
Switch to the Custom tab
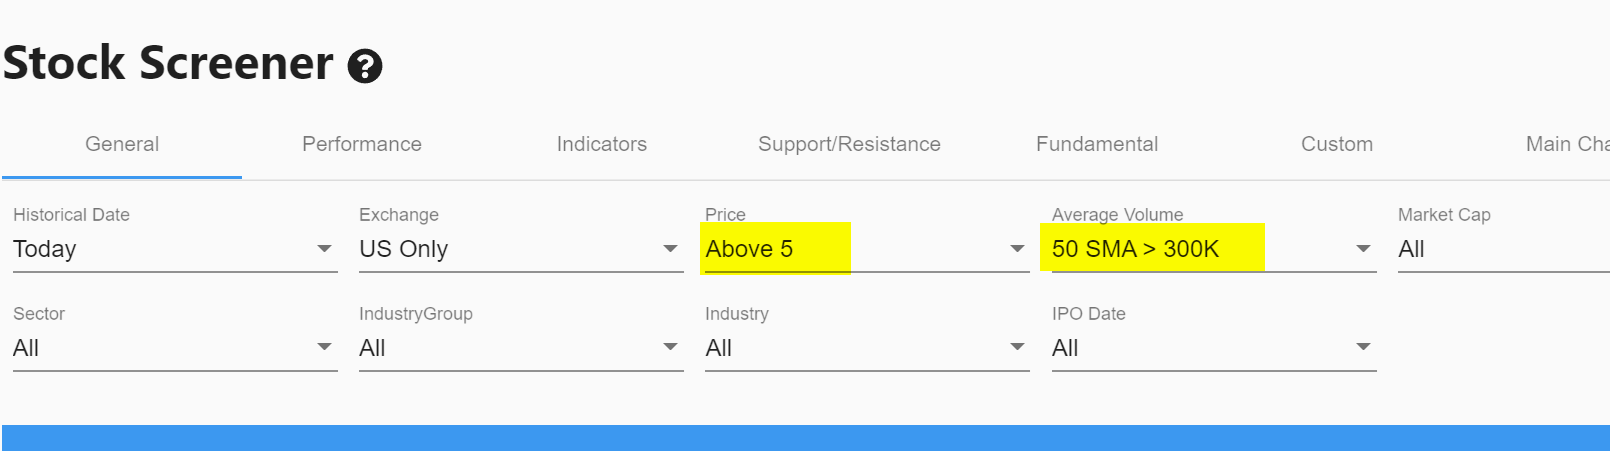click(x=1336, y=144)
